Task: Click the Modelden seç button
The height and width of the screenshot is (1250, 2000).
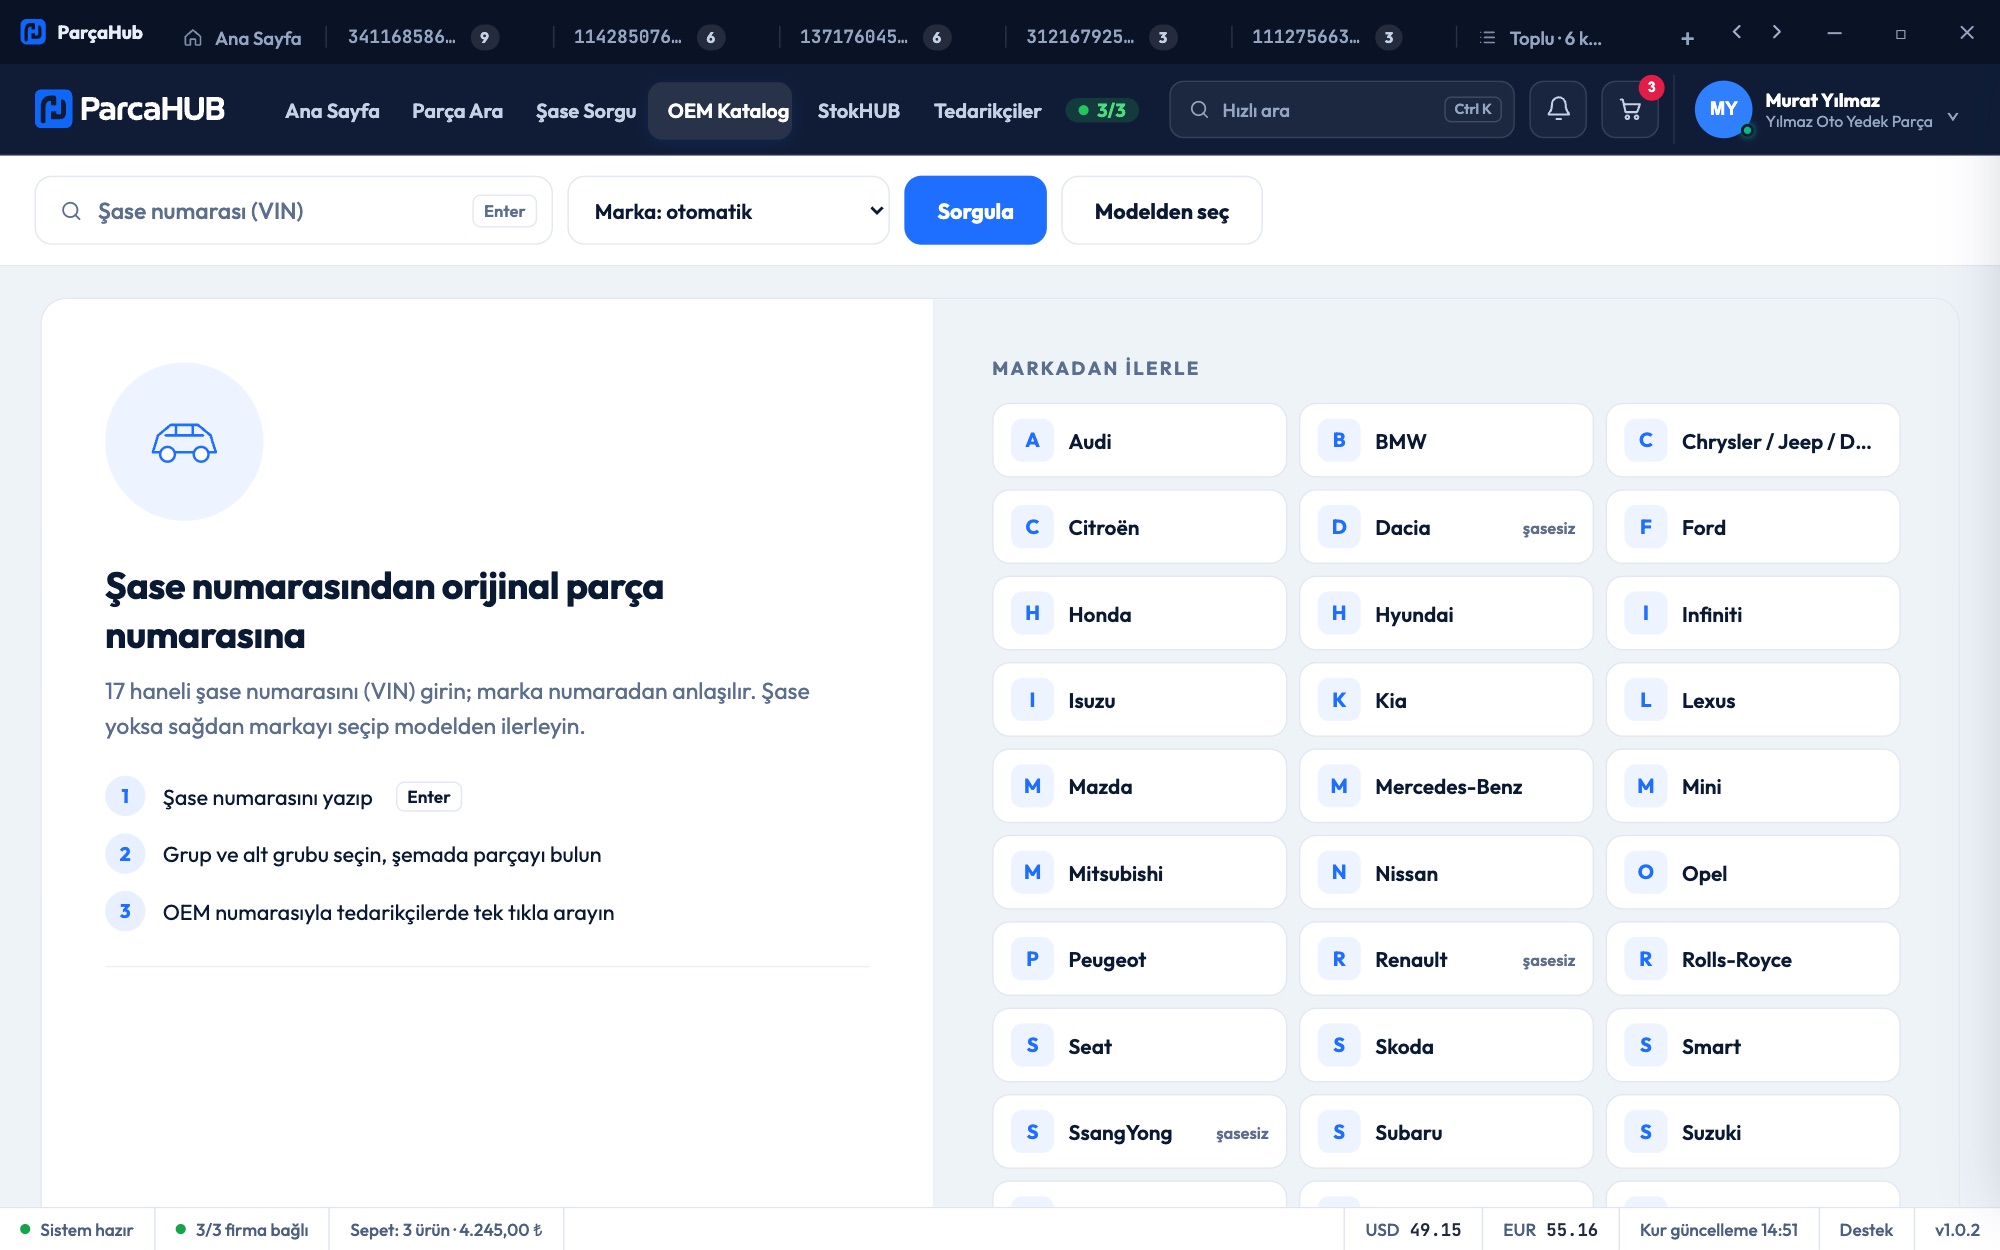Action: pyautogui.click(x=1162, y=211)
